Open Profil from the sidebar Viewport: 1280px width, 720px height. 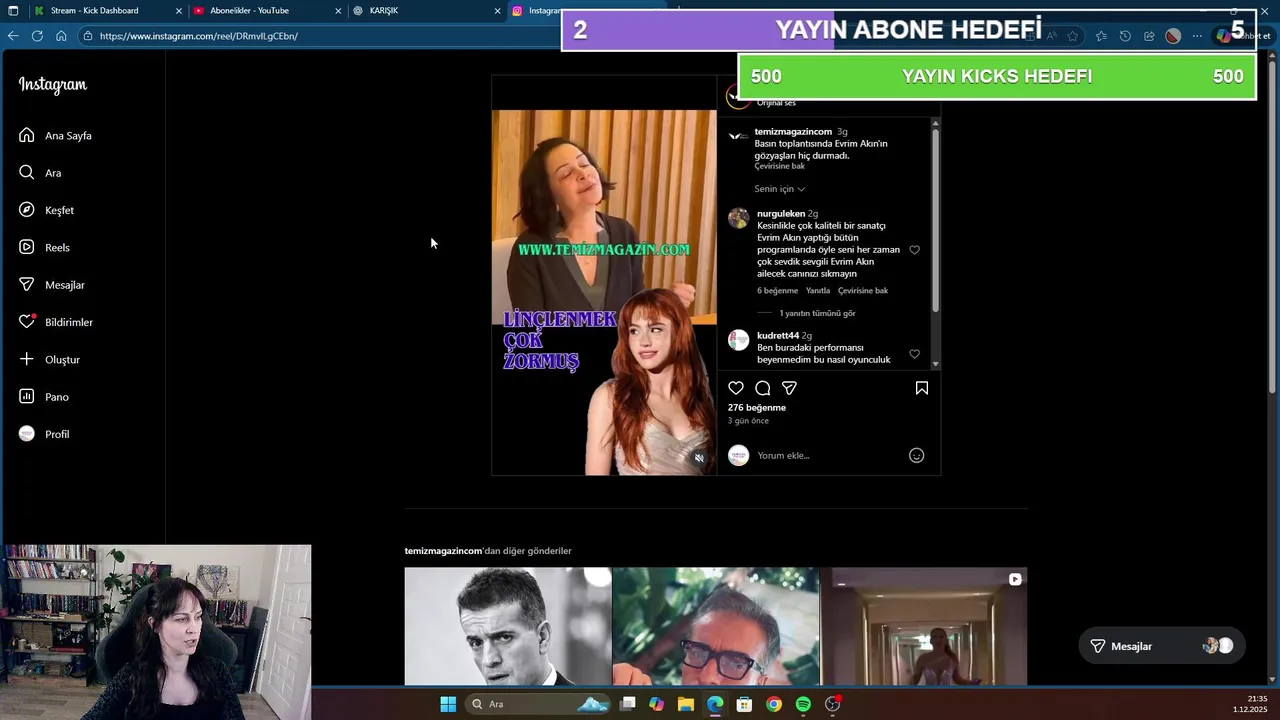(43, 434)
